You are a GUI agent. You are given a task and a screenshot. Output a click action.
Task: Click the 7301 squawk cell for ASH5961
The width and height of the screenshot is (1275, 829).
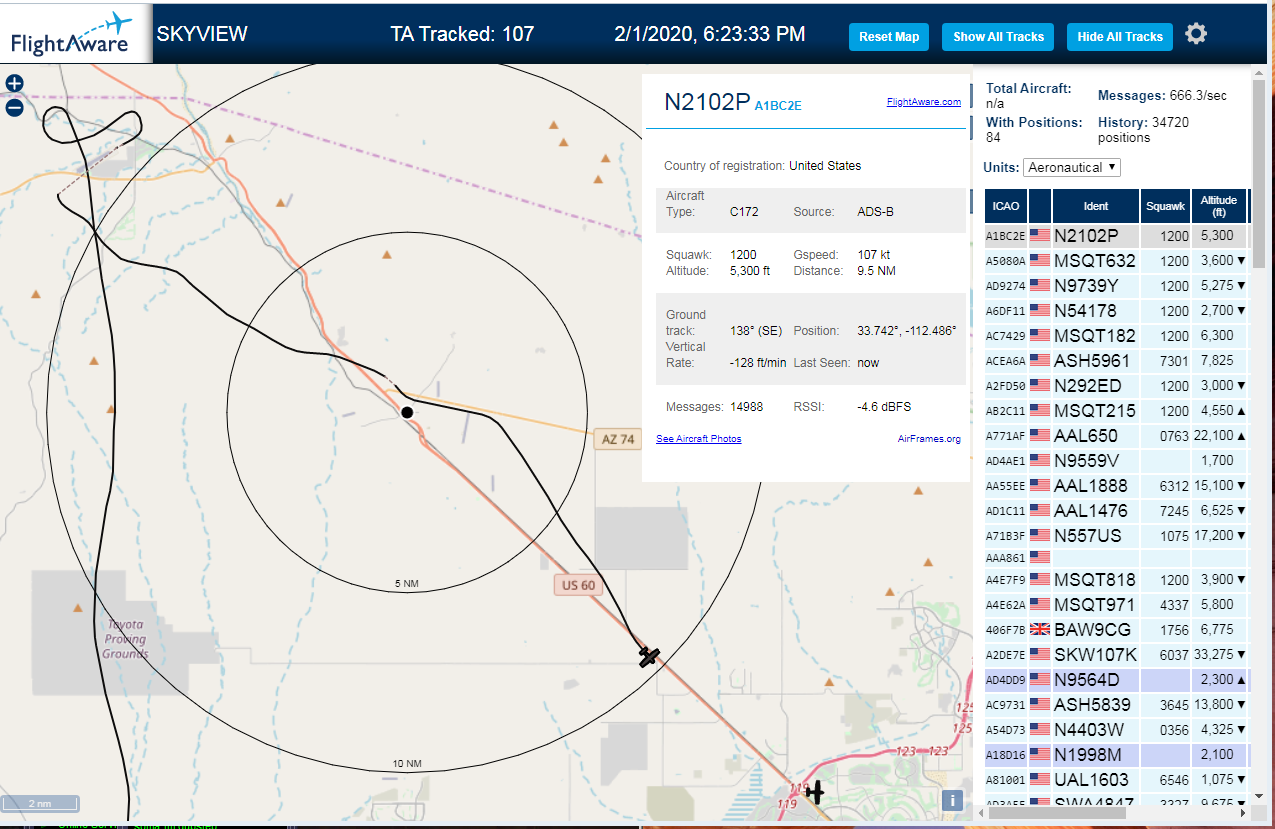[1166, 361]
